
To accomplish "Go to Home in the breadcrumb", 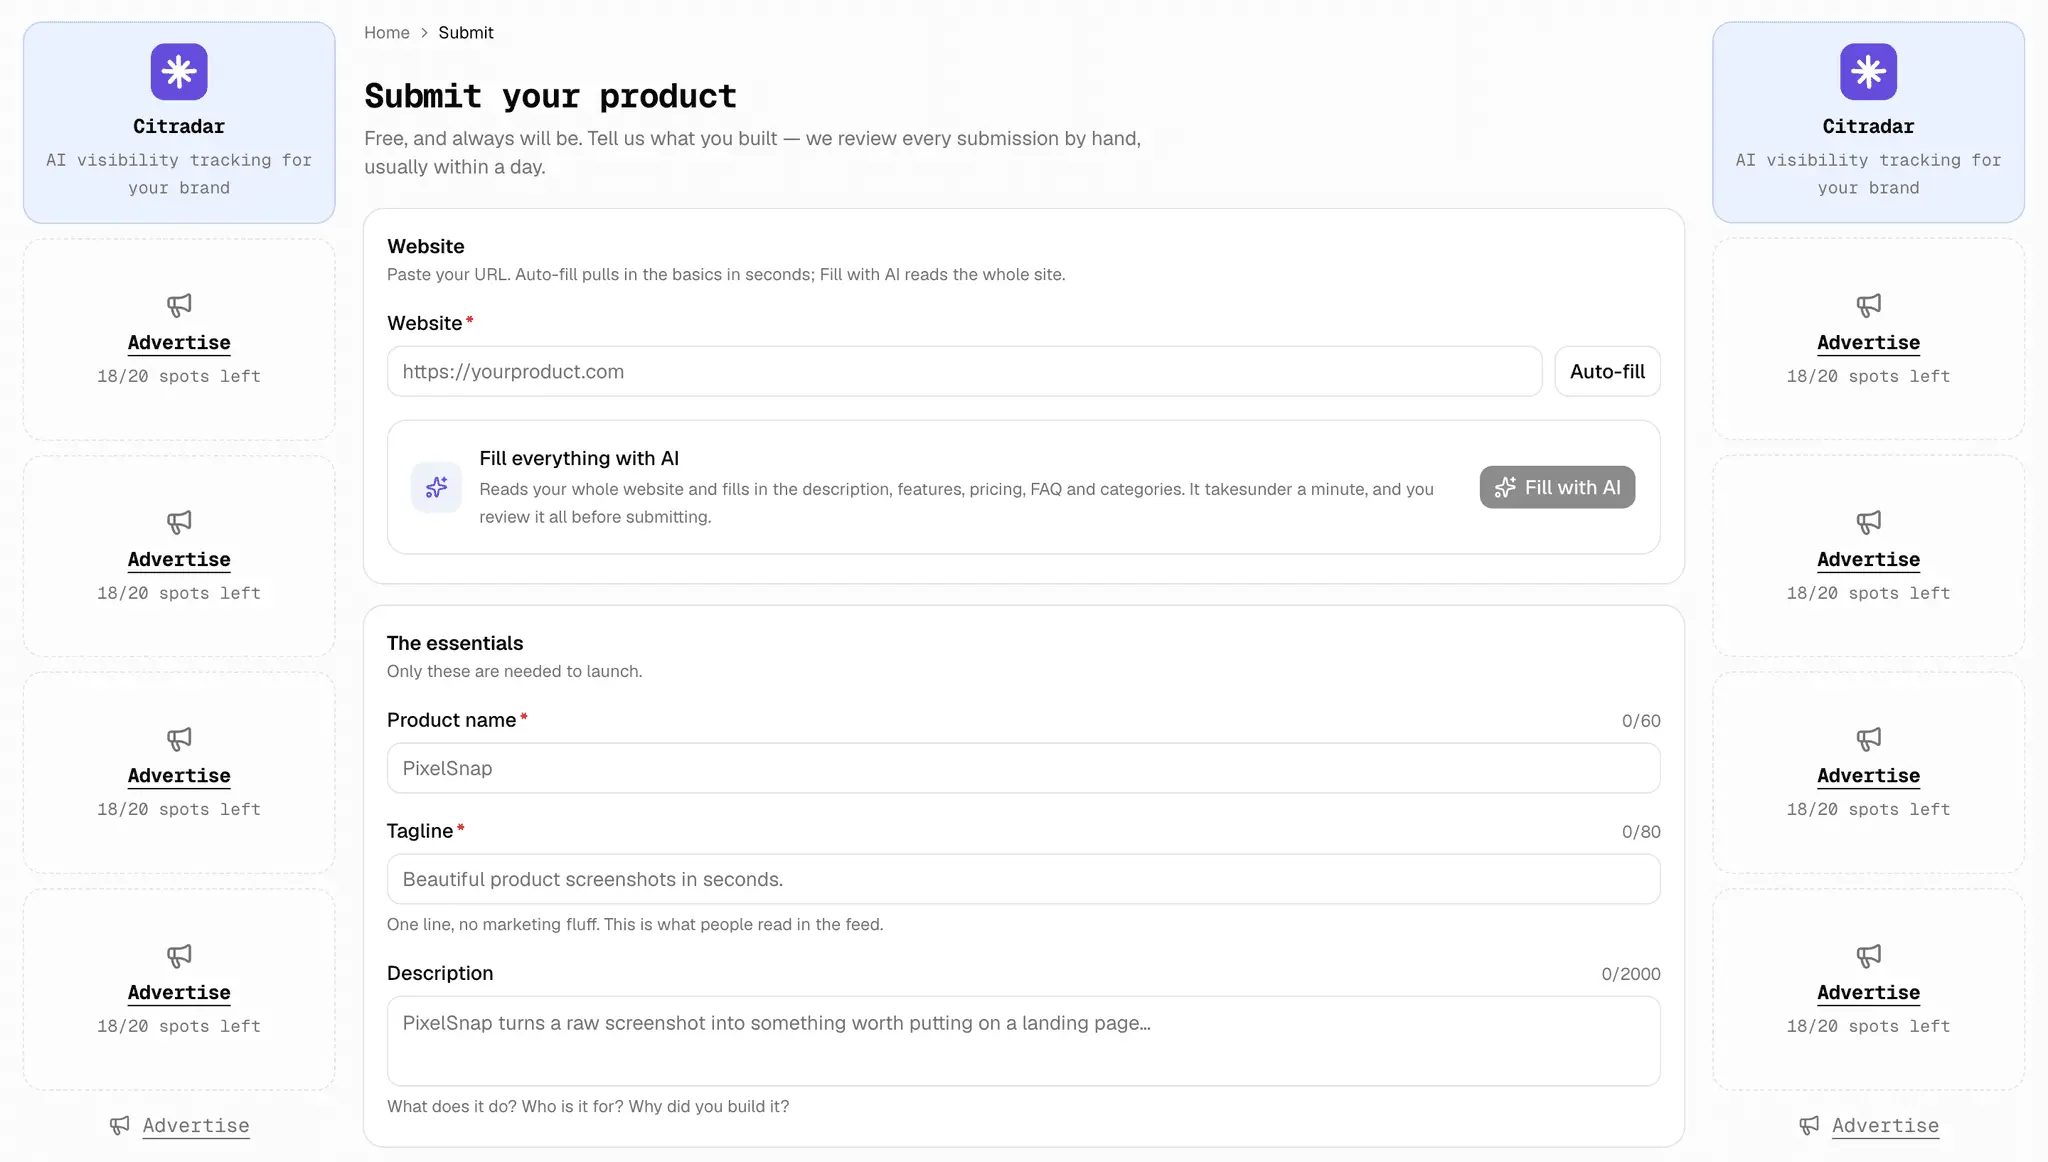I will (386, 33).
